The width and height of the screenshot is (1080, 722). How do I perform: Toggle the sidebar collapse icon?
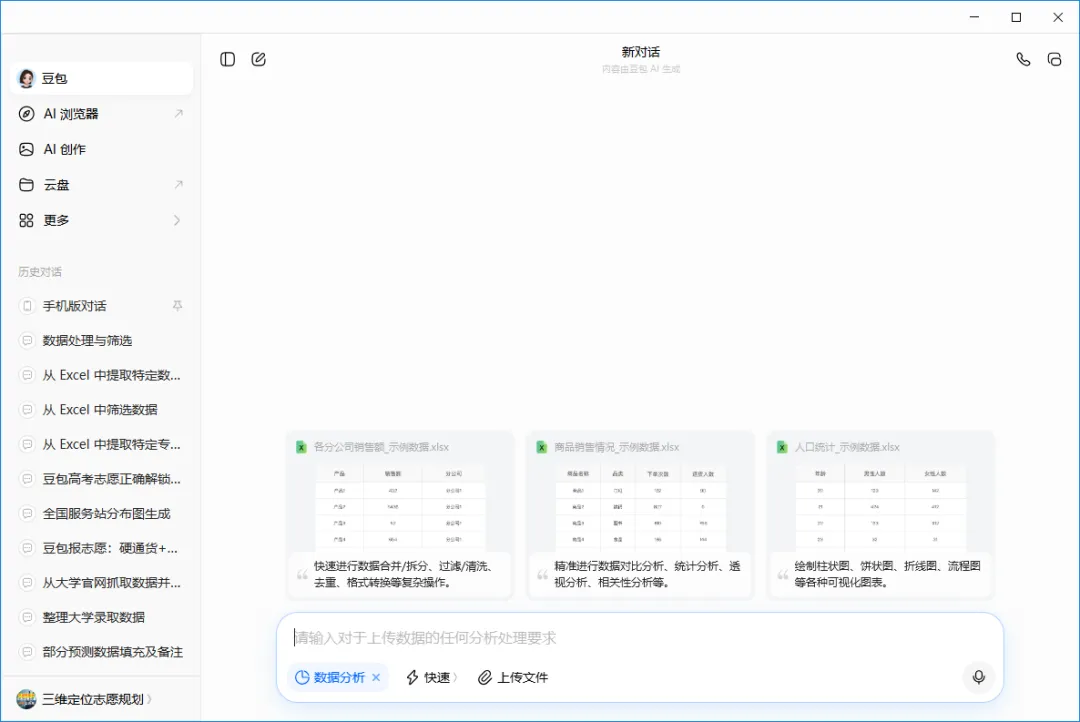coord(227,59)
